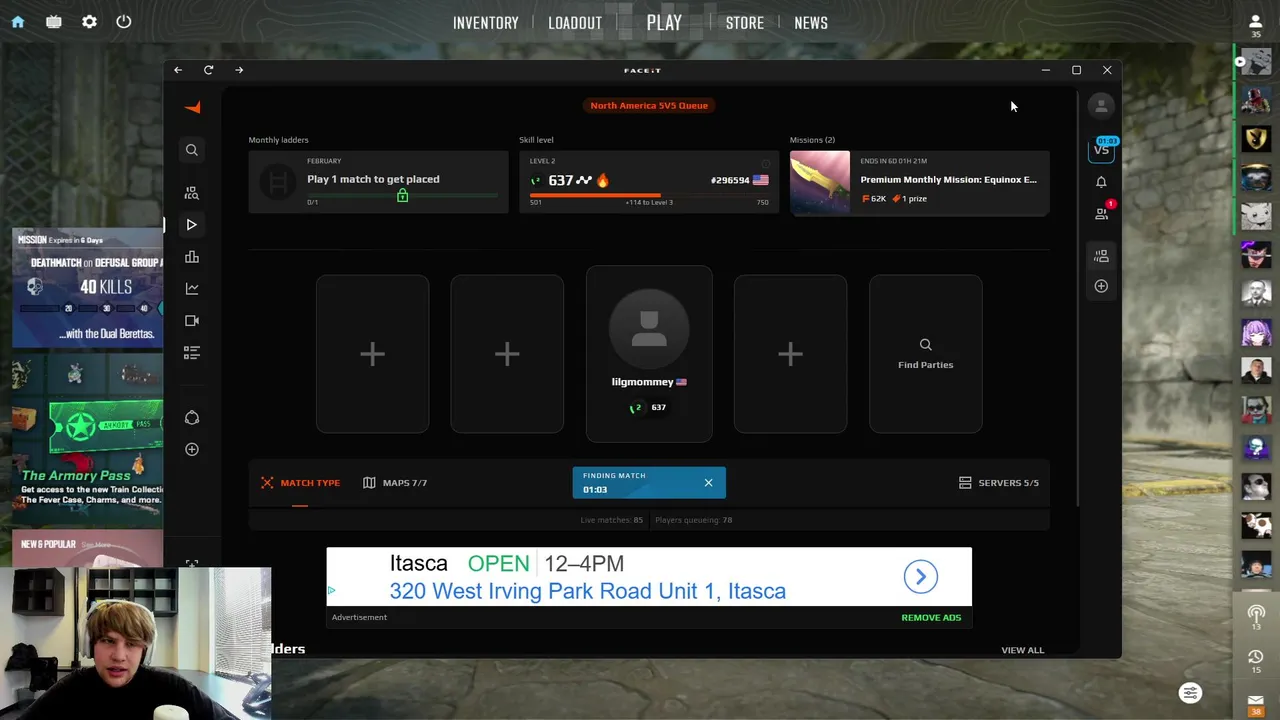The width and height of the screenshot is (1280, 720).
Task: Click the North America 5V5 Queue badge
Action: 649,105
